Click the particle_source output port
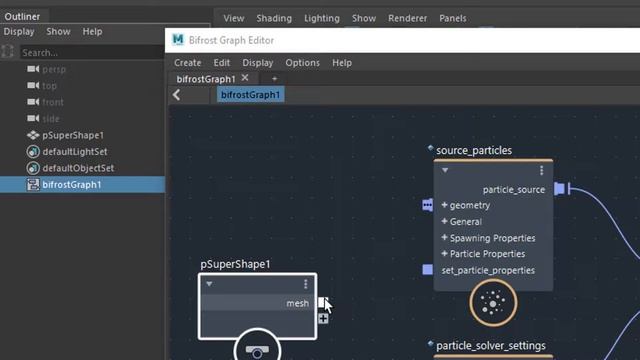 (560, 189)
